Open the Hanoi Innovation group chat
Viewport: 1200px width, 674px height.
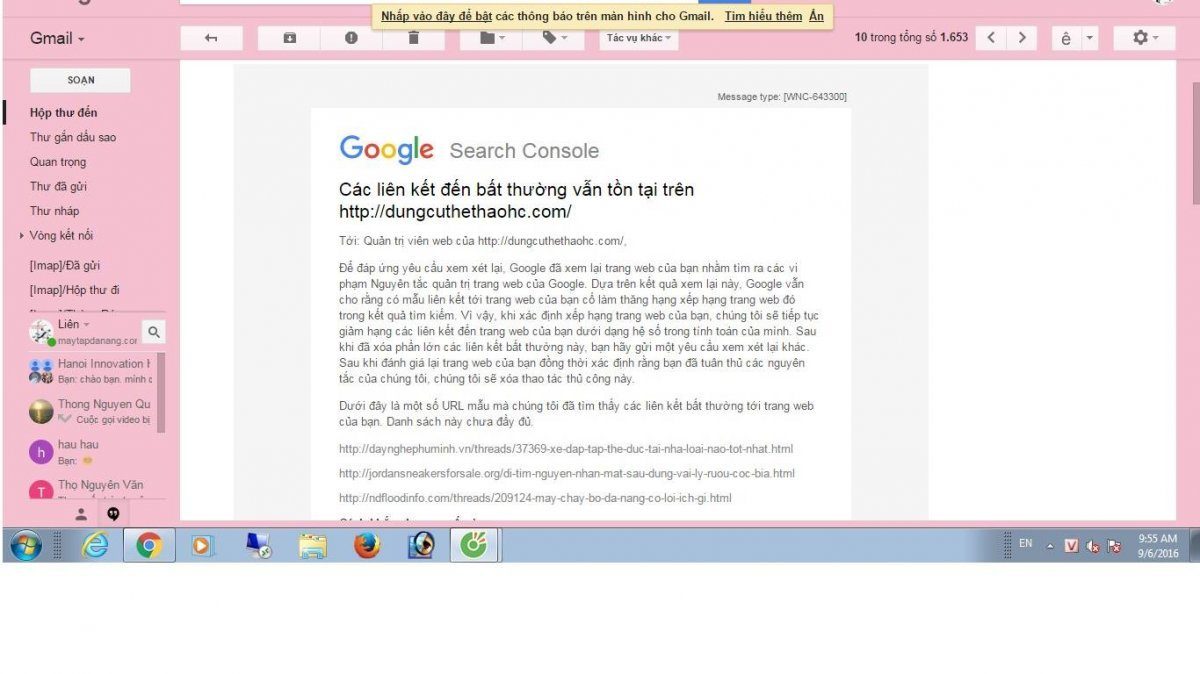[90, 371]
